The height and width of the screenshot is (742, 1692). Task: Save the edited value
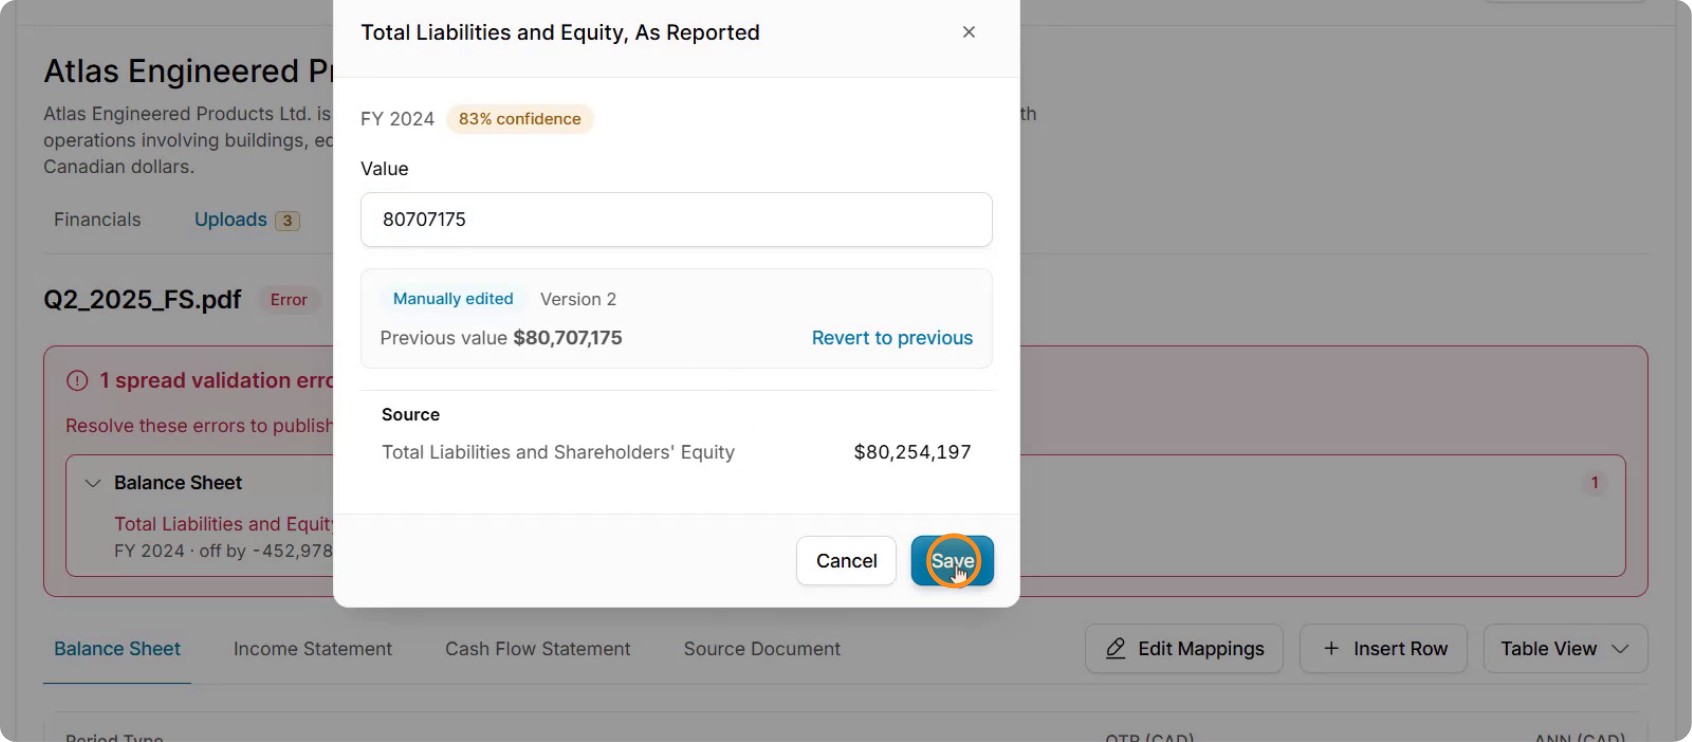(x=952, y=561)
